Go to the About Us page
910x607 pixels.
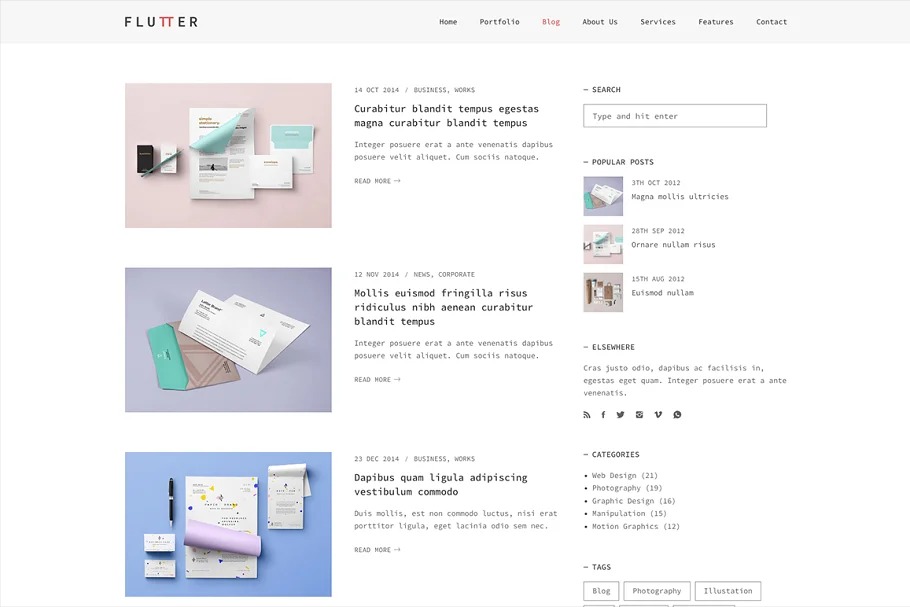tap(600, 22)
